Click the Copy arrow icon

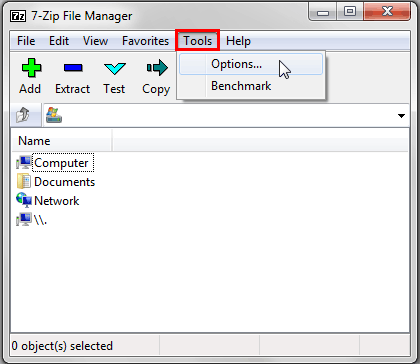click(x=157, y=68)
